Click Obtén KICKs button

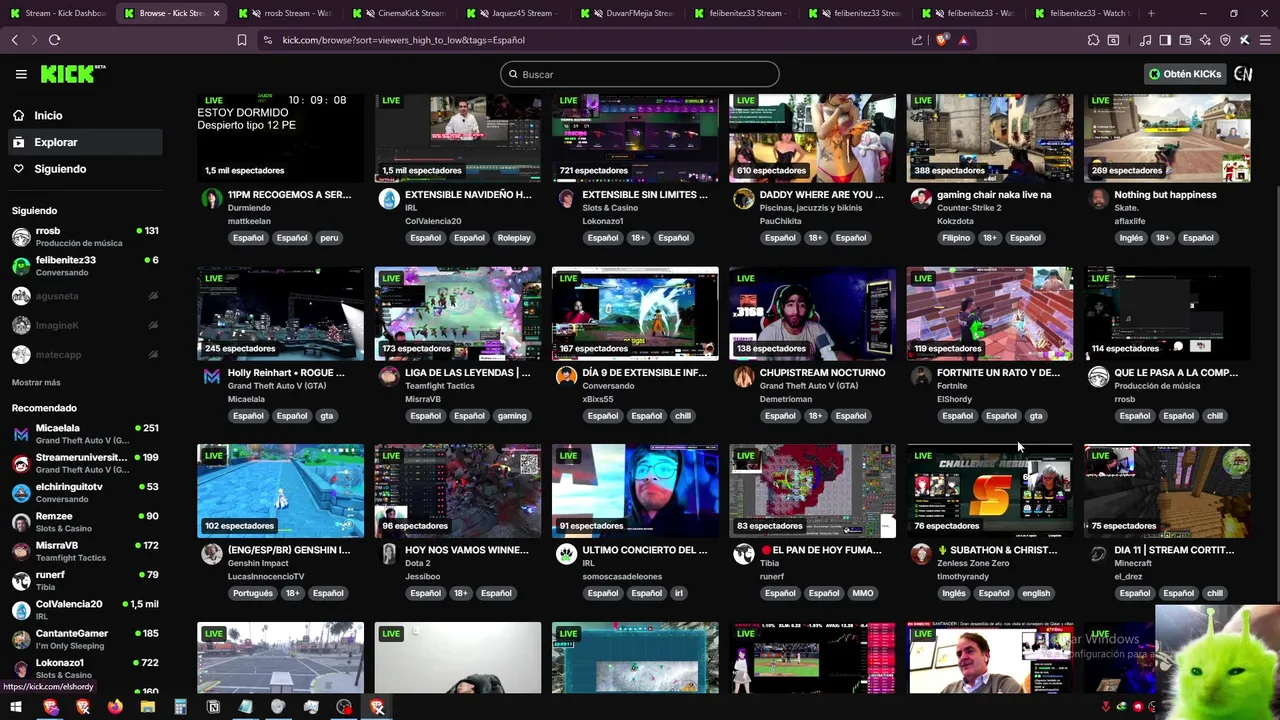[x=1185, y=74]
